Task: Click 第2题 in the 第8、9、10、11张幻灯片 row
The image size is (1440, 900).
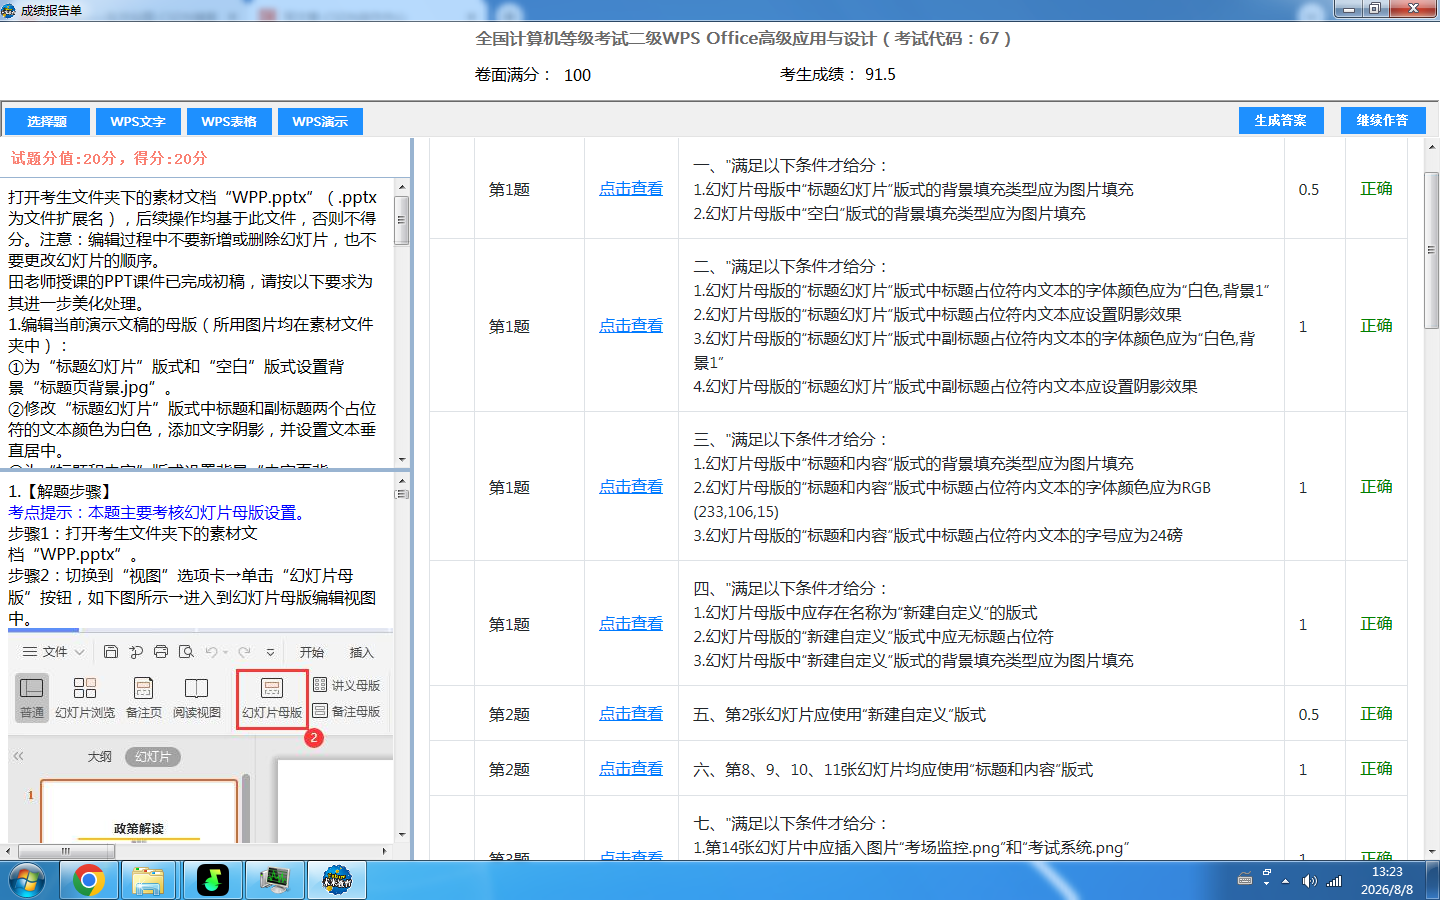Action: pos(509,770)
